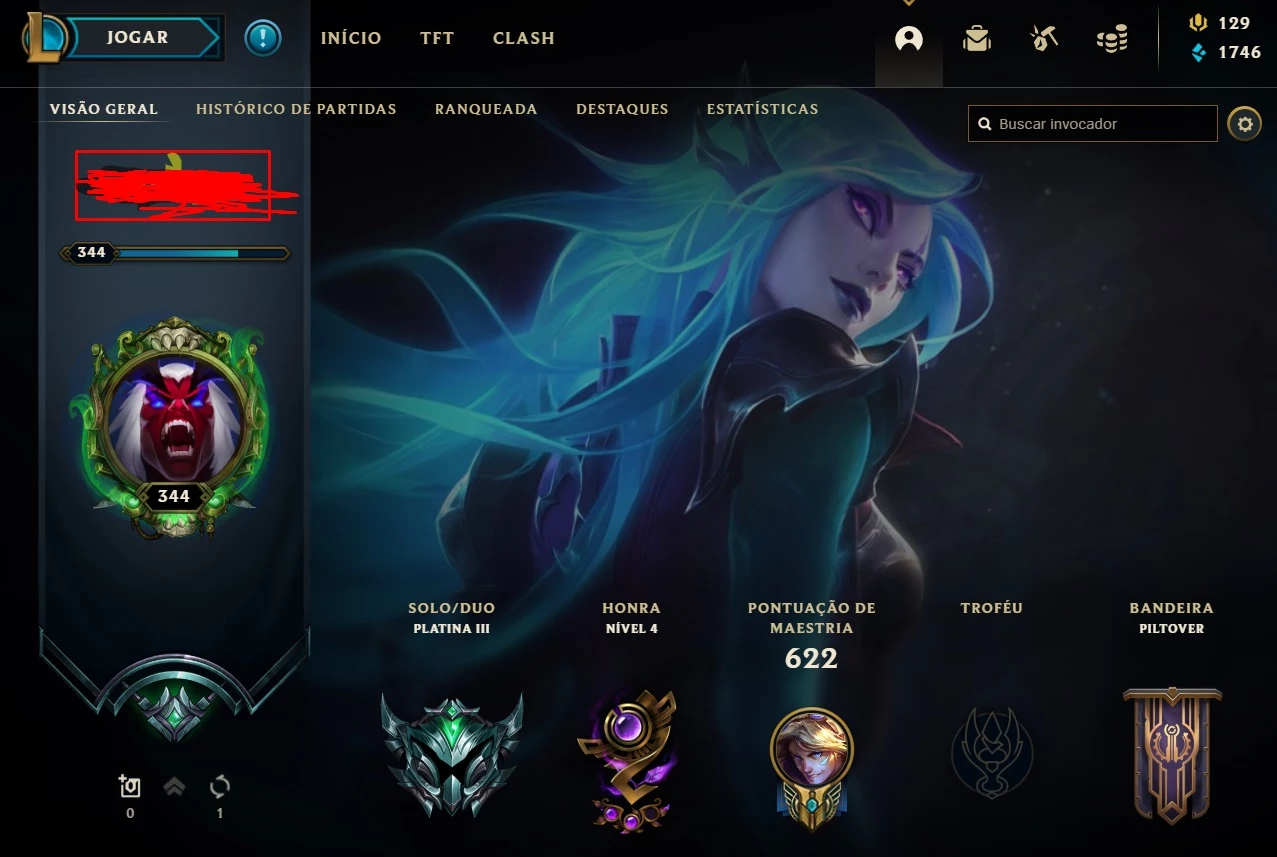This screenshot has width=1277, height=857.
Task: Click the Buscar invocador search field
Action: coord(1092,124)
